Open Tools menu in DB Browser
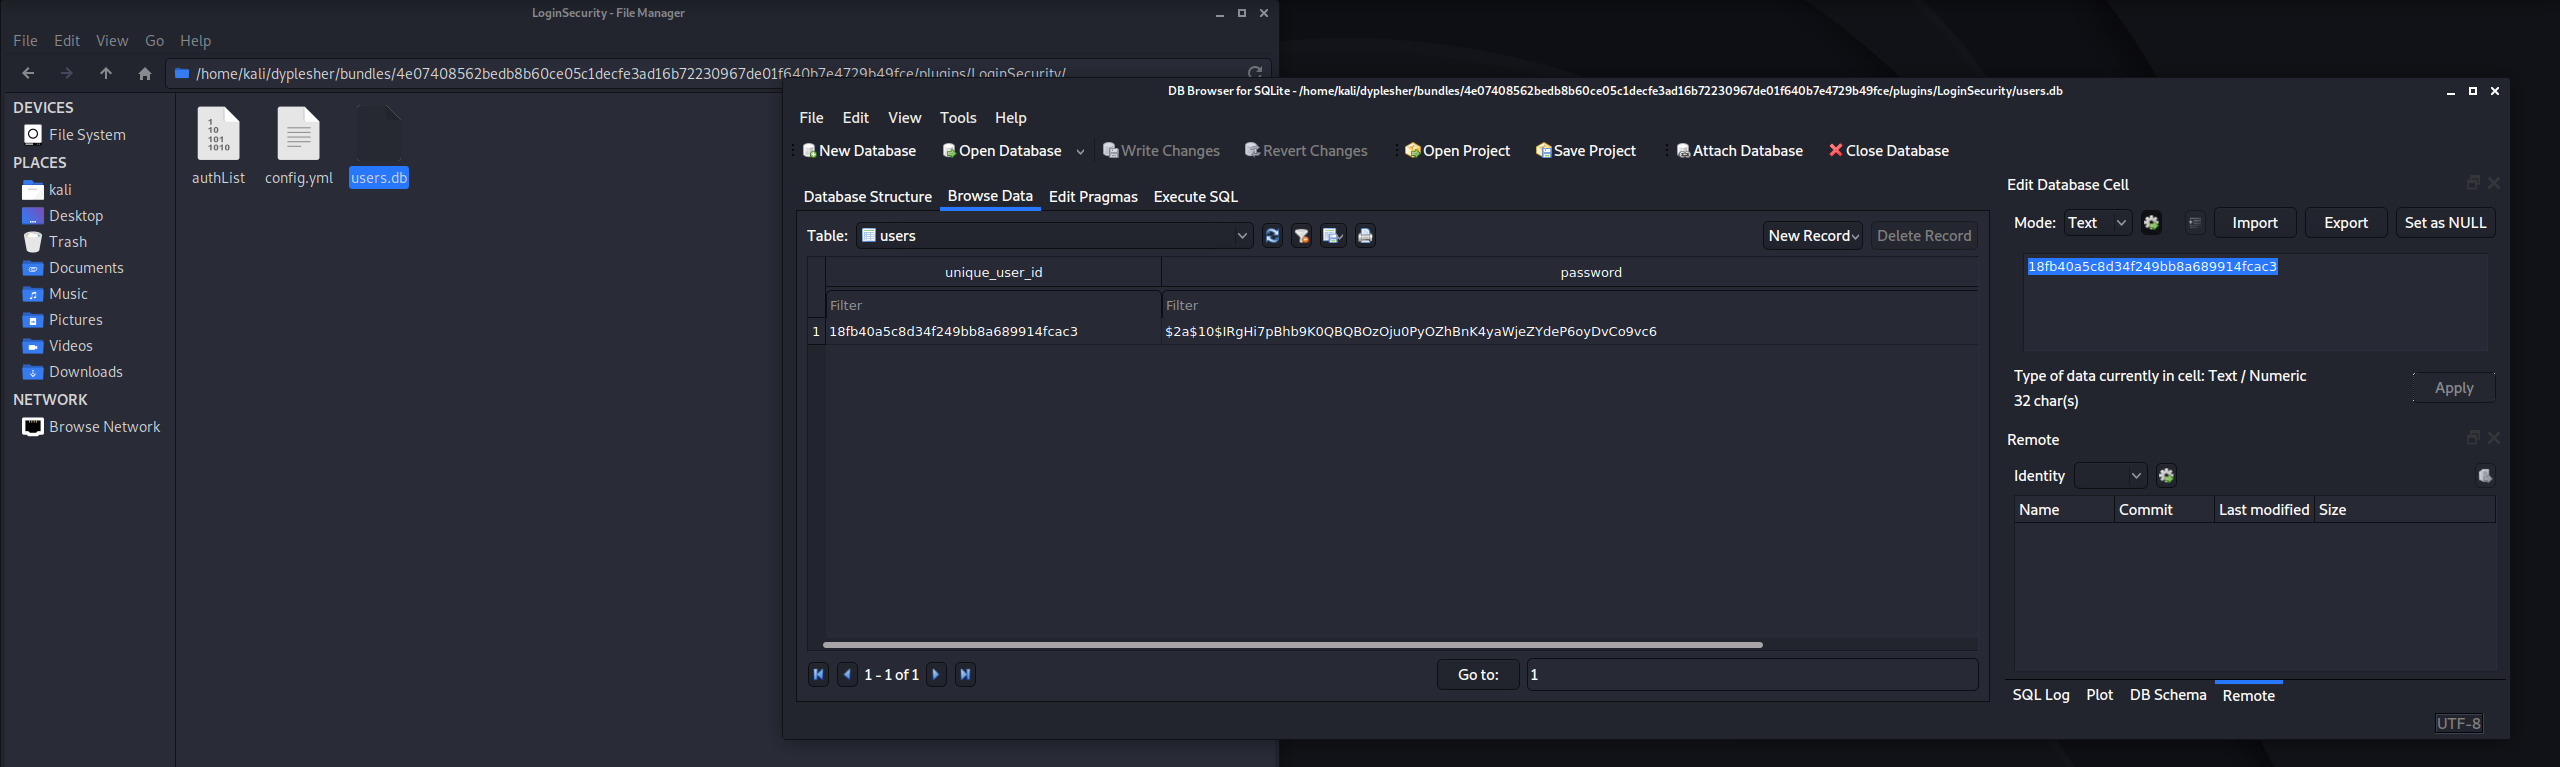2560x767 pixels. [x=958, y=118]
